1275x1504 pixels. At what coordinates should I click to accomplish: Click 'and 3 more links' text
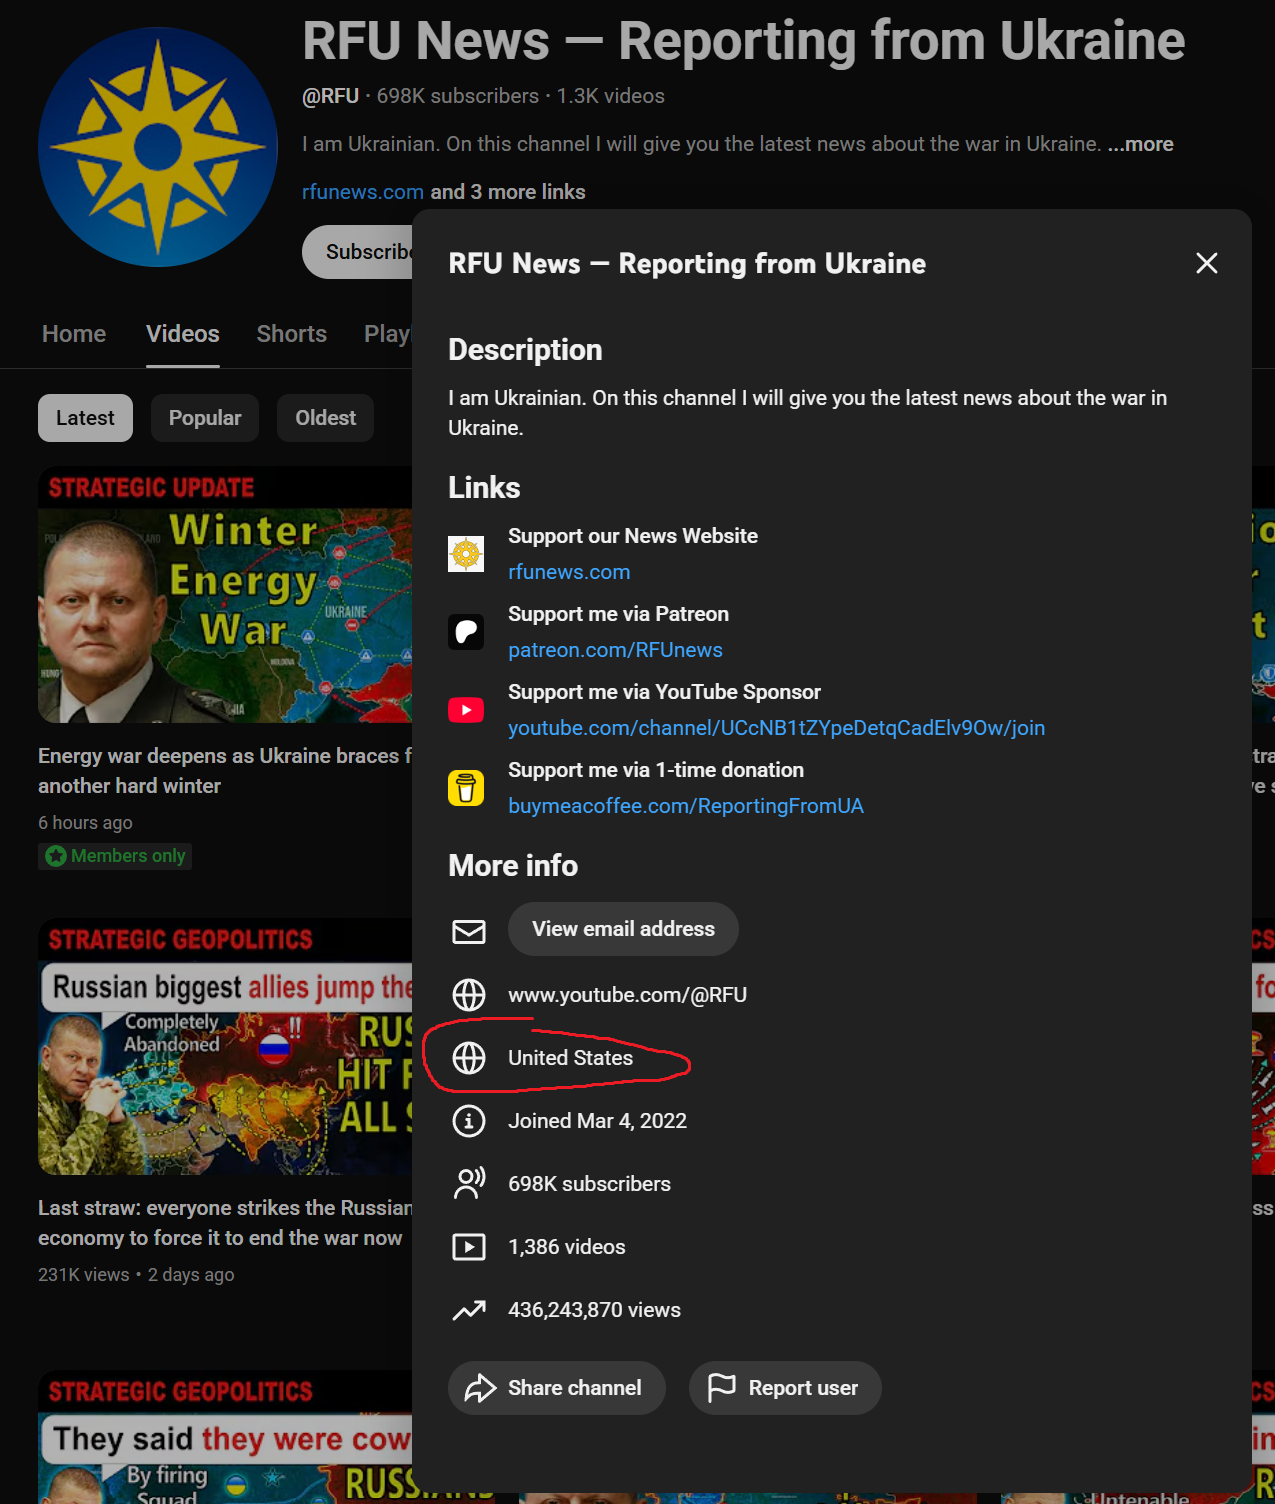pyautogui.click(x=508, y=192)
